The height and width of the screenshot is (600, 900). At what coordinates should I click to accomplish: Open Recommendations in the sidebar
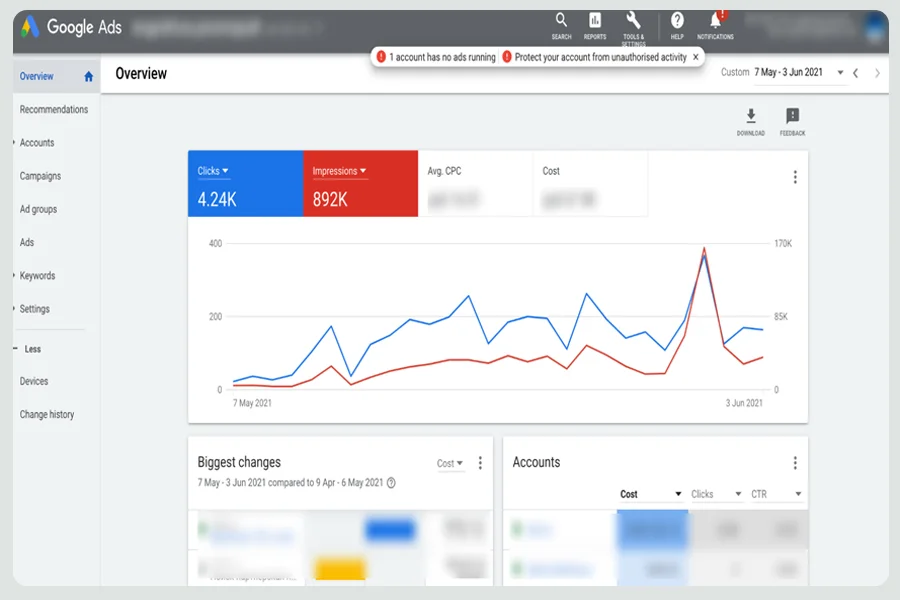(54, 109)
